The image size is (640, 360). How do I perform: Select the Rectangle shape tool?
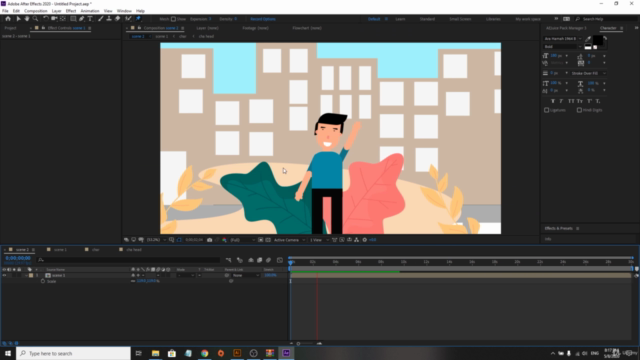tap(73, 19)
